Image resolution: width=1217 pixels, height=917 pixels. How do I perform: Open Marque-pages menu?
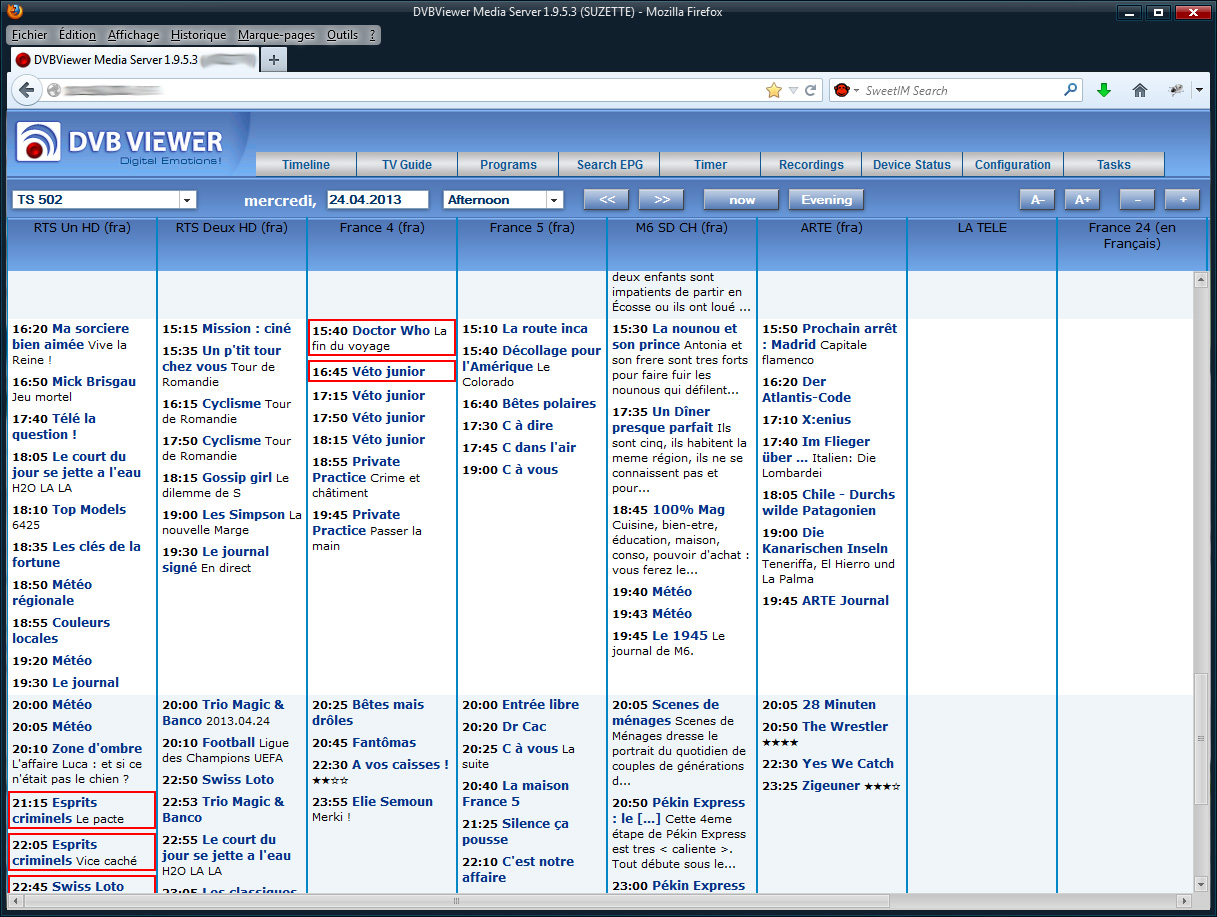coord(276,35)
